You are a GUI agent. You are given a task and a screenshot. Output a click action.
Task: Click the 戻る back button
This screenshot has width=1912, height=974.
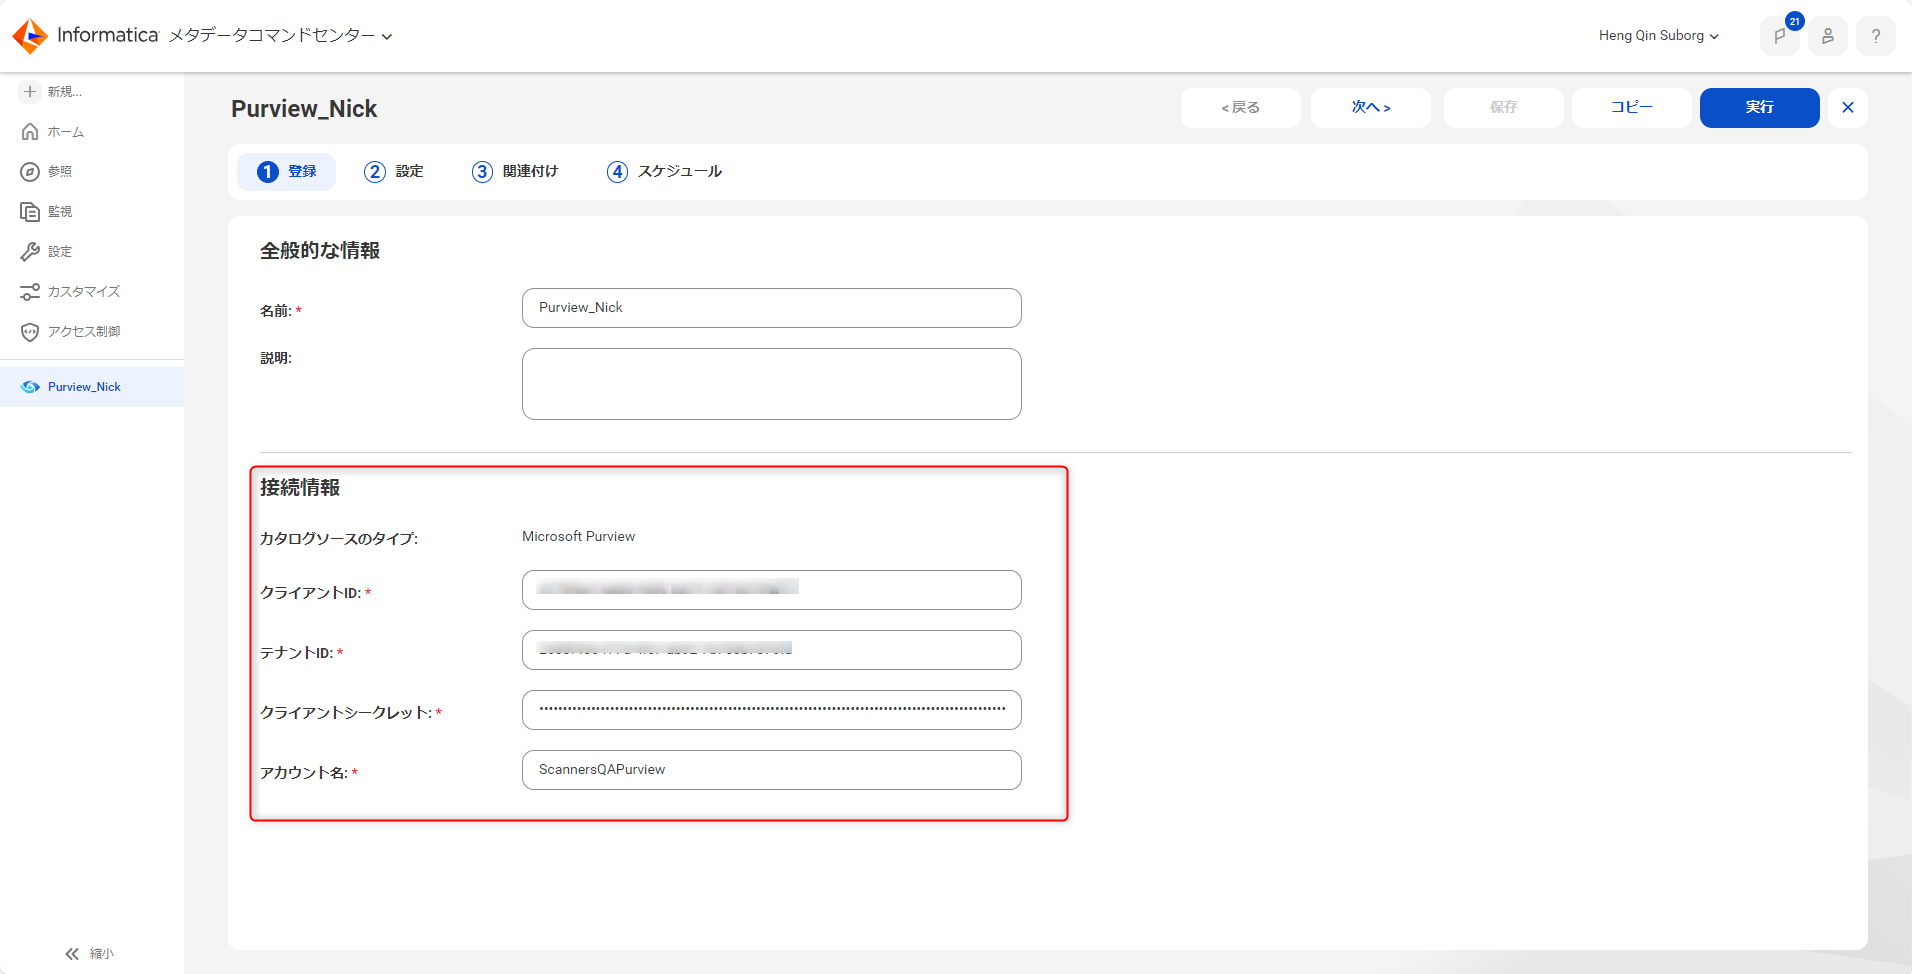pyautogui.click(x=1241, y=108)
